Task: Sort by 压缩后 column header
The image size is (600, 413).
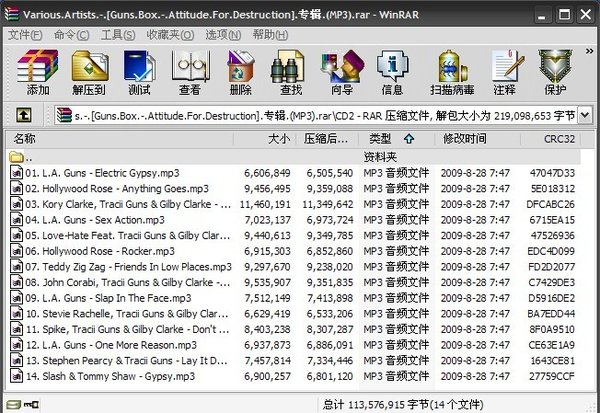Action: tap(327, 139)
